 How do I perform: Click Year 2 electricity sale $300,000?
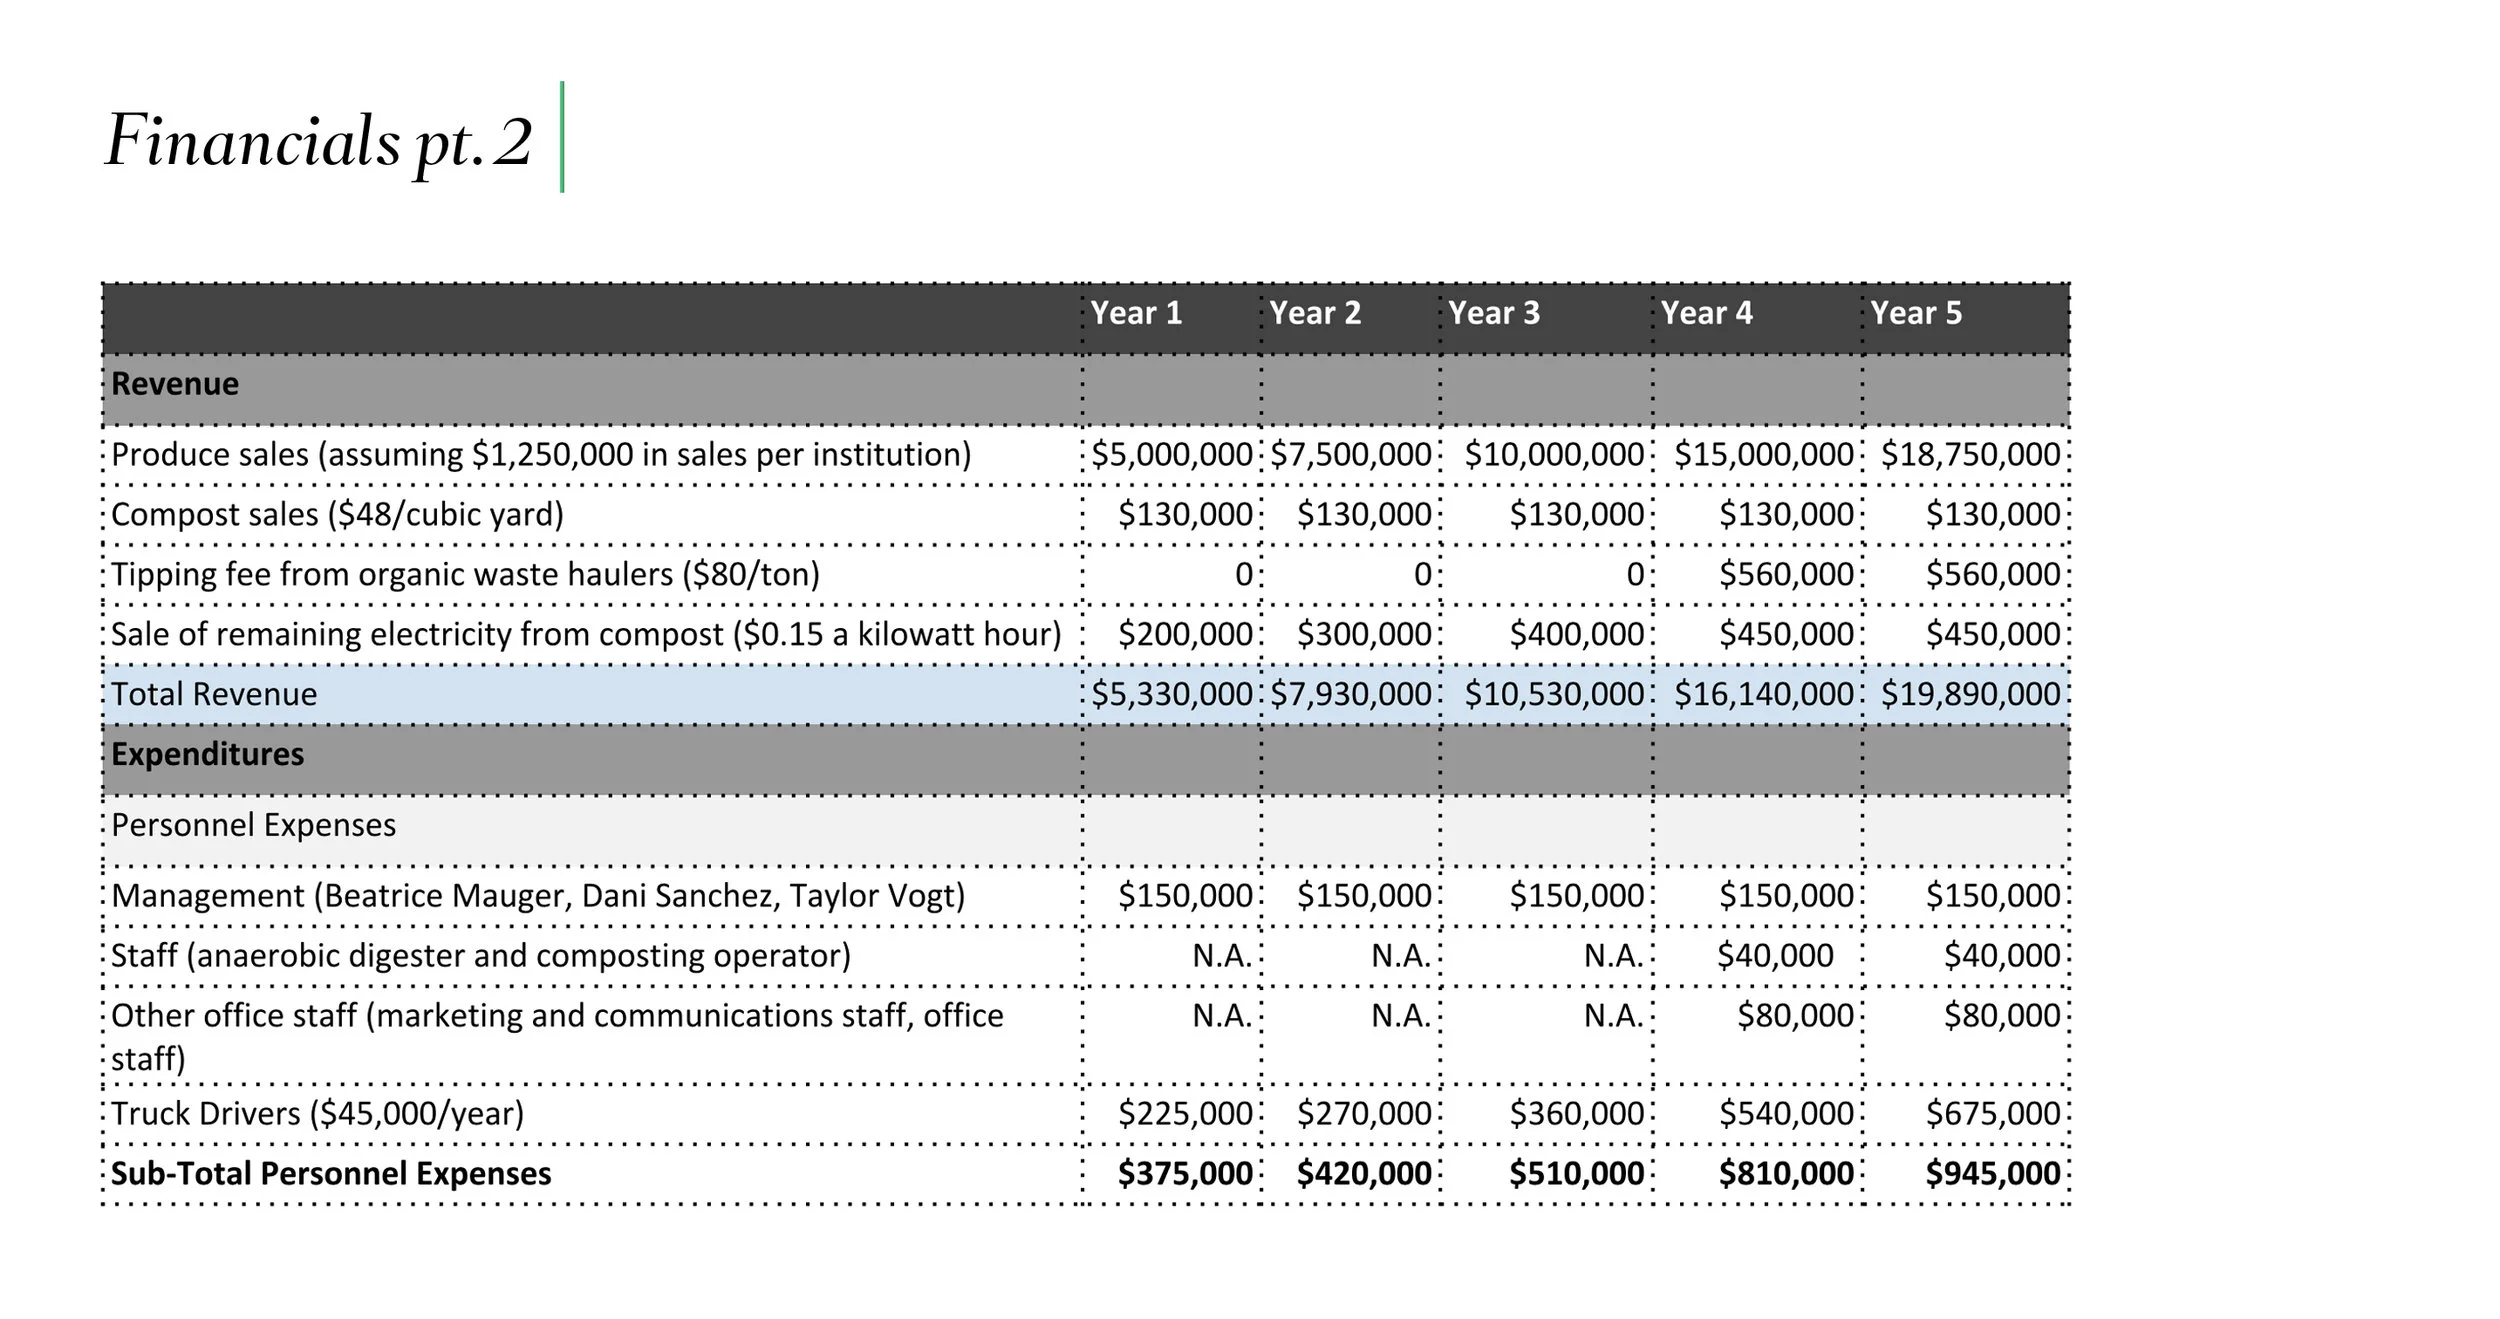click(x=1364, y=634)
